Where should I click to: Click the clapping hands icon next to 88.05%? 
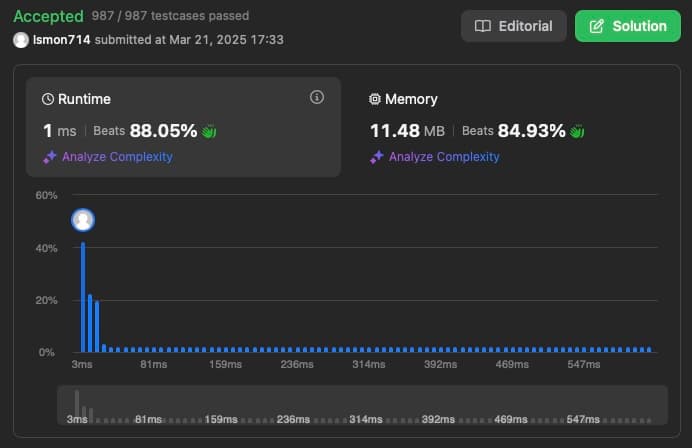pyautogui.click(x=209, y=131)
